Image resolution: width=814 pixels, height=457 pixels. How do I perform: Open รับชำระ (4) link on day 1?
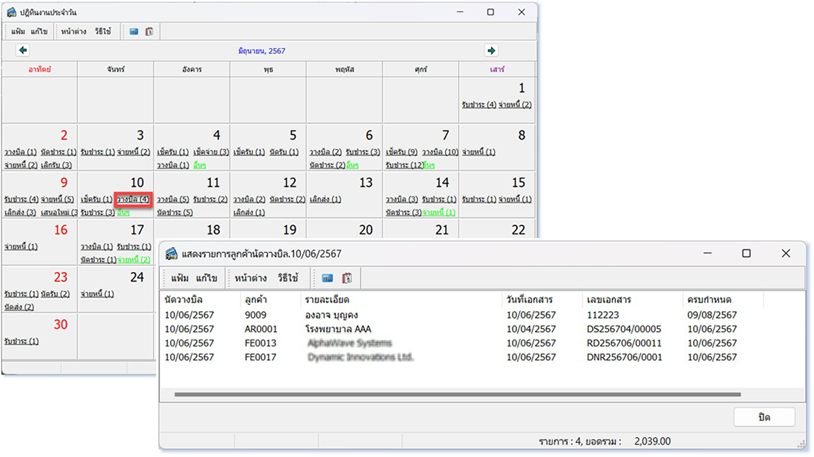[x=479, y=104]
